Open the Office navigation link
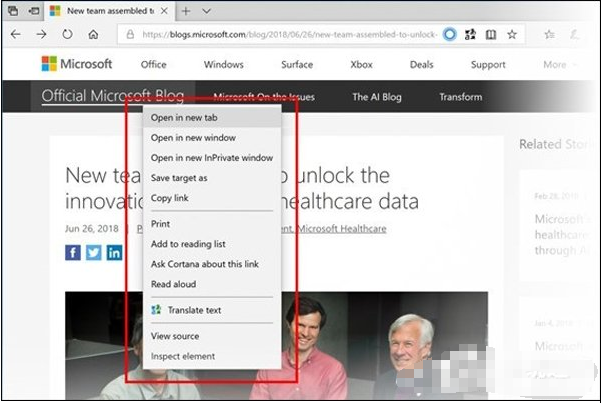This screenshot has width=602, height=403. 154,64
